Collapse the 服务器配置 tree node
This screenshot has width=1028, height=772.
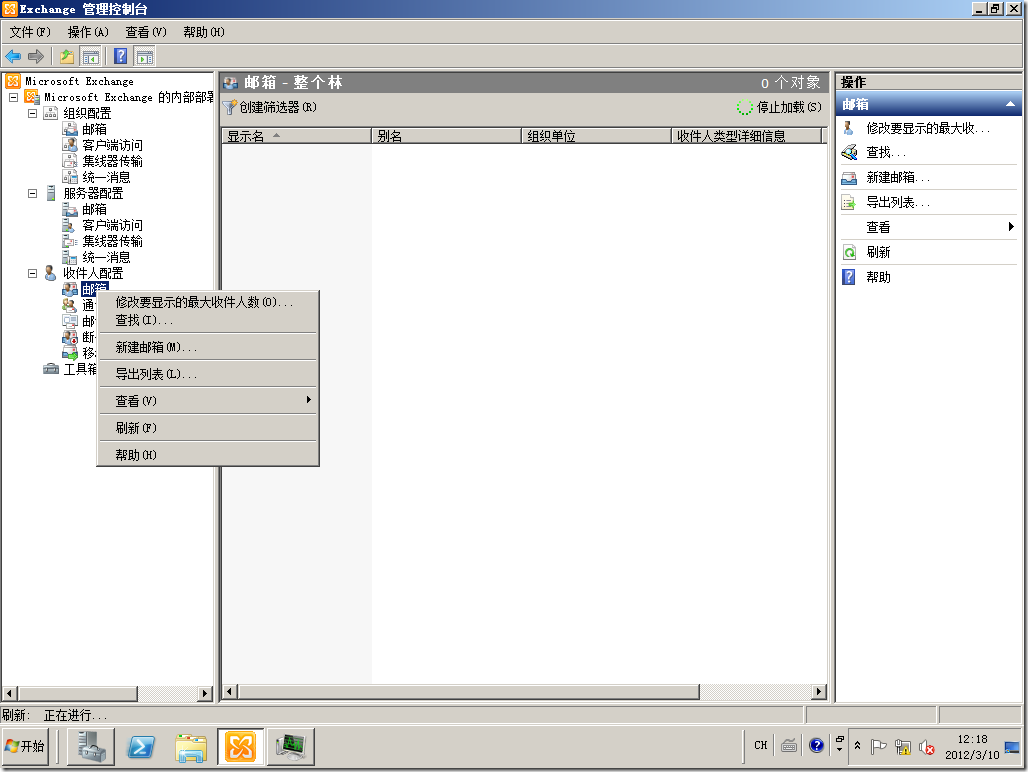pyautogui.click(x=30, y=192)
